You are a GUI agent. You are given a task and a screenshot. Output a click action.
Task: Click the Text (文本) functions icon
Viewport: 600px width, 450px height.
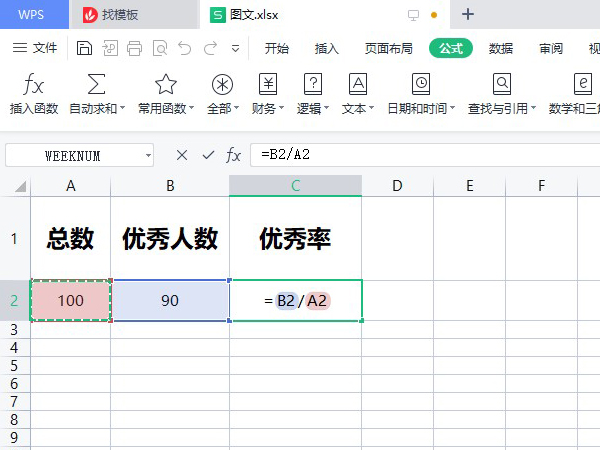click(x=357, y=84)
